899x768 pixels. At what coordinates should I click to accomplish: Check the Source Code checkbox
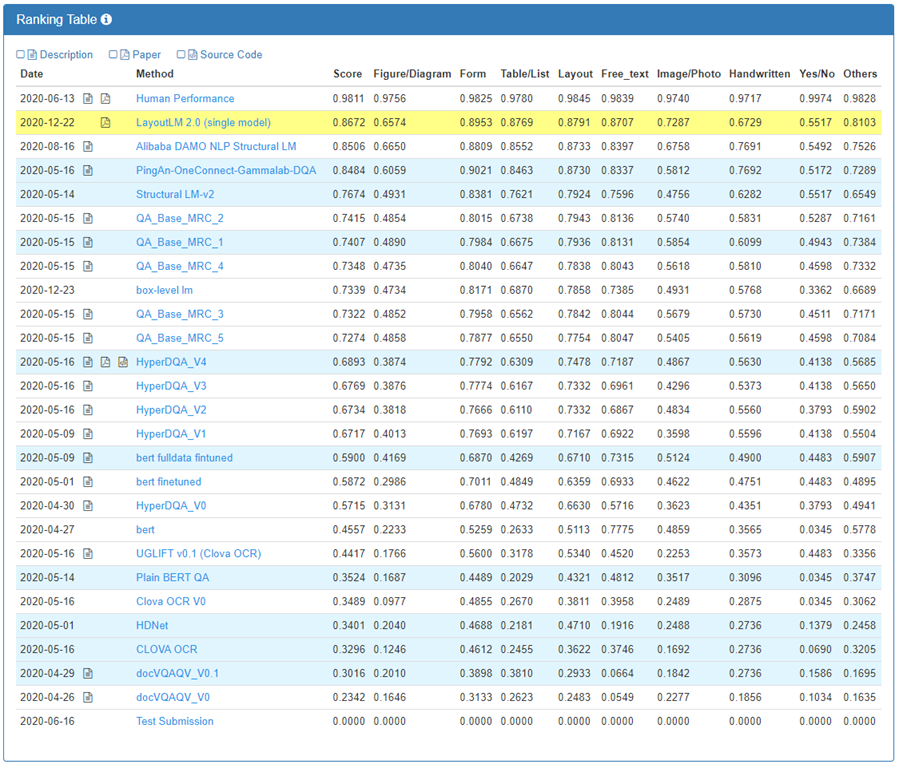(181, 55)
